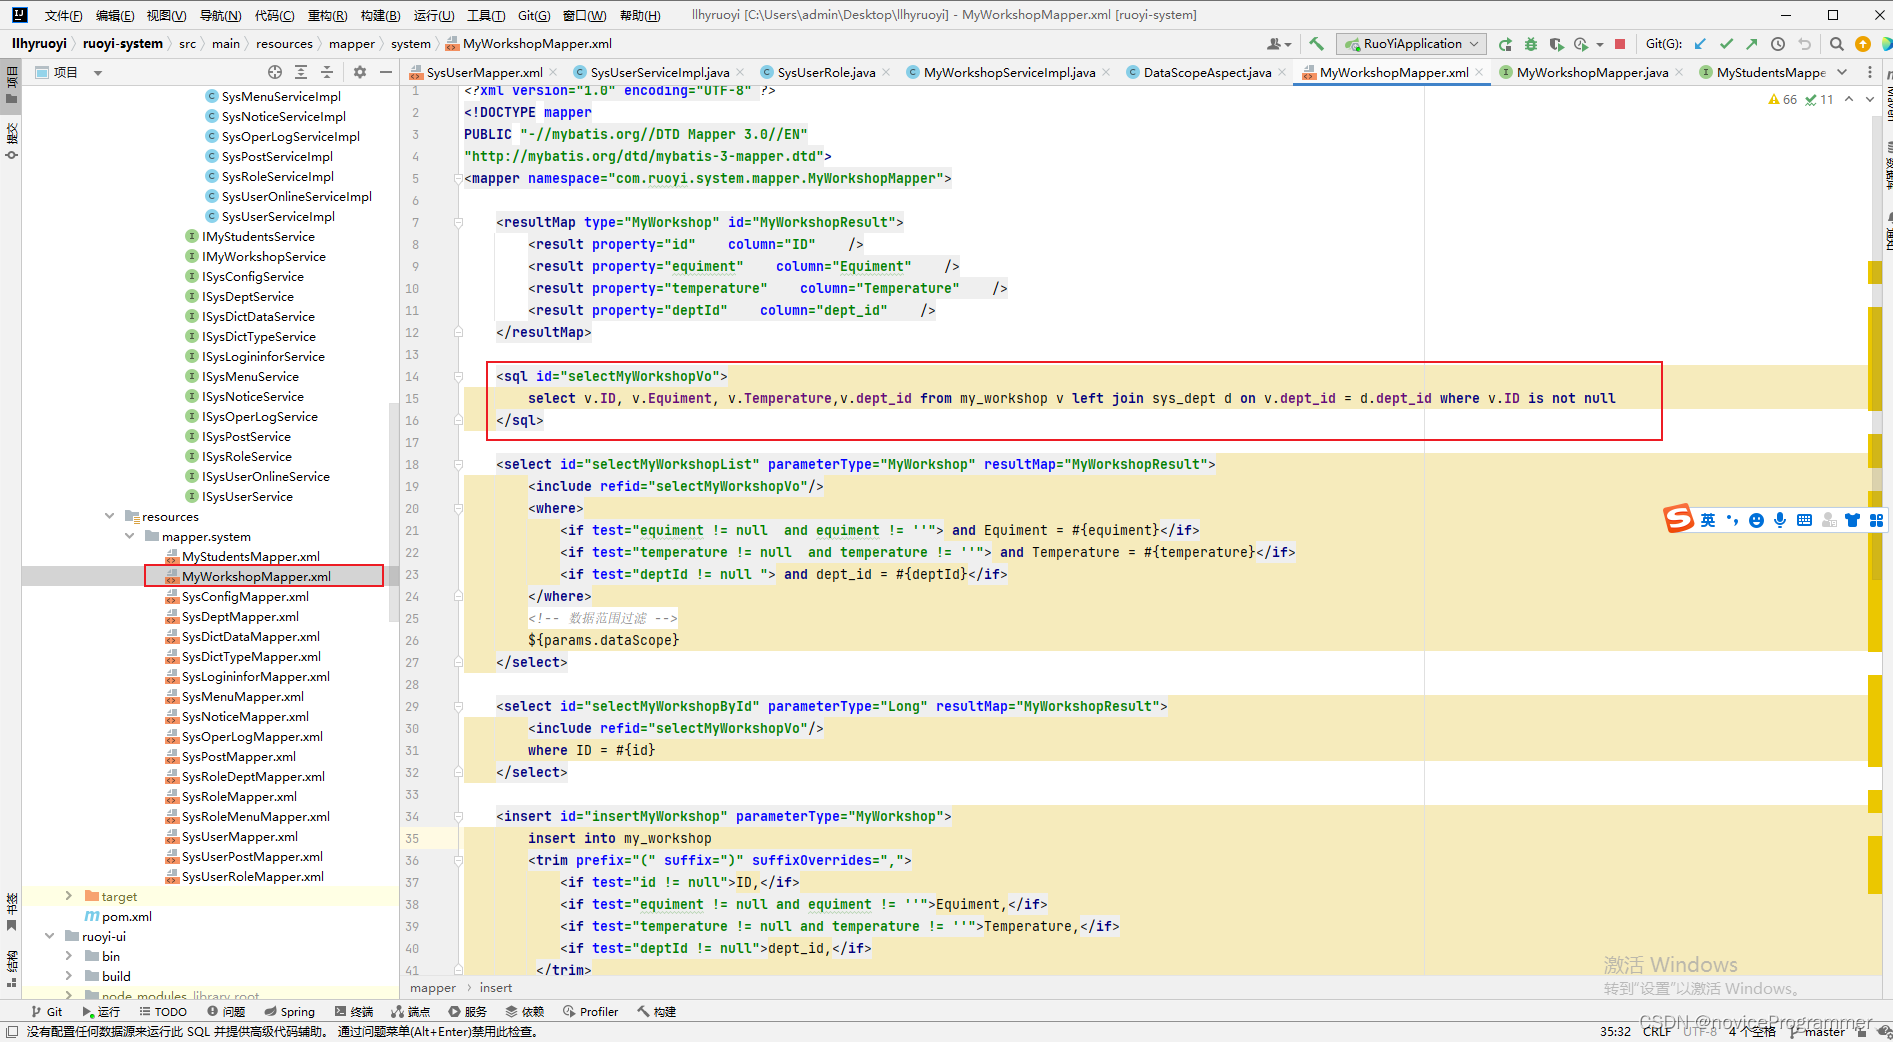The width and height of the screenshot is (1893, 1042).
Task: Open the Git tool window at the bottom
Action: [x=46, y=1011]
